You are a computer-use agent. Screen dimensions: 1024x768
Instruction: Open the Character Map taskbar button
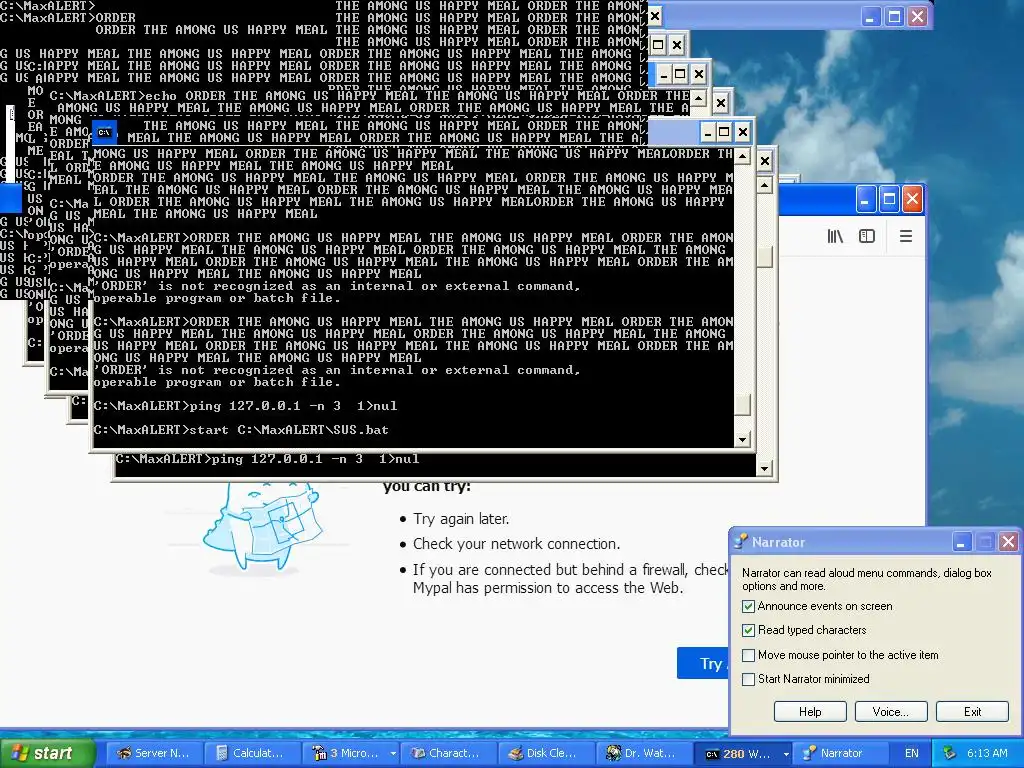click(x=448, y=753)
